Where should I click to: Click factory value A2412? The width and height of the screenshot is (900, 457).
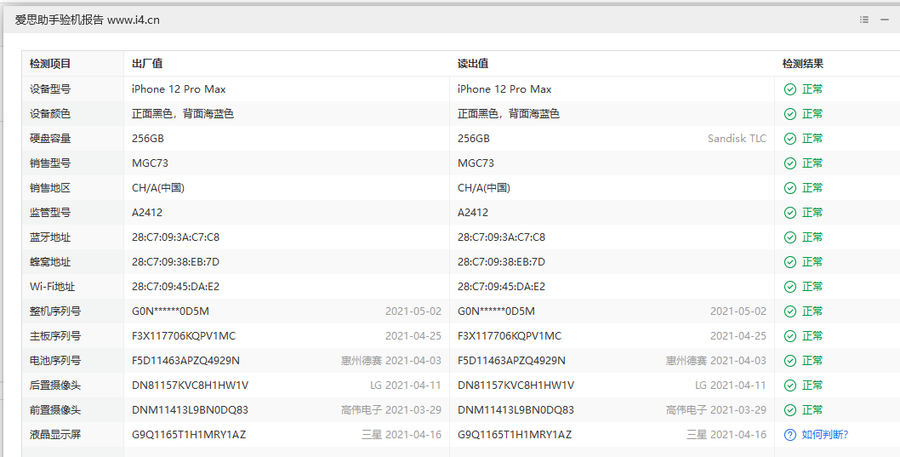(147, 212)
